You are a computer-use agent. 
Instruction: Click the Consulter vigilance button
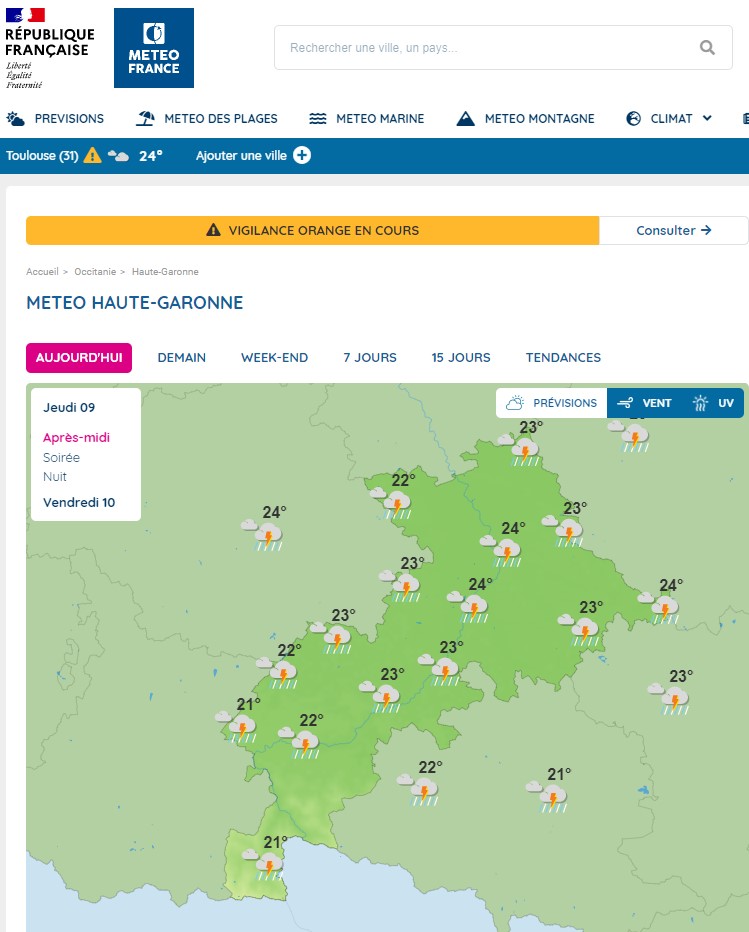coord(673,230)
